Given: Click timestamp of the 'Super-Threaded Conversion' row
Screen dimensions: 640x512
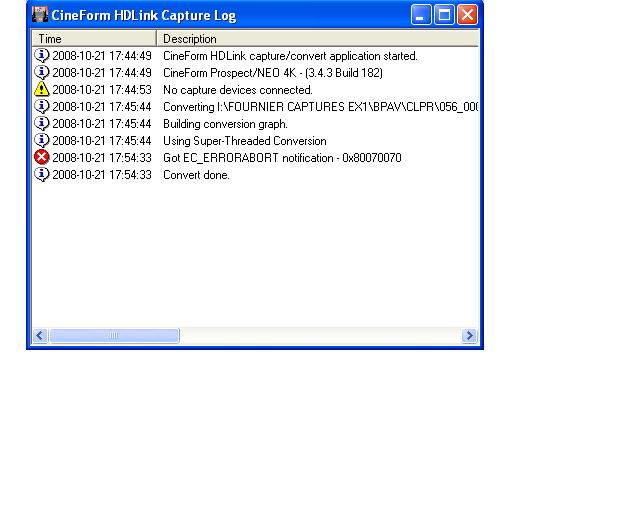Looking at the screenshot, I should (x=102, y=141).
